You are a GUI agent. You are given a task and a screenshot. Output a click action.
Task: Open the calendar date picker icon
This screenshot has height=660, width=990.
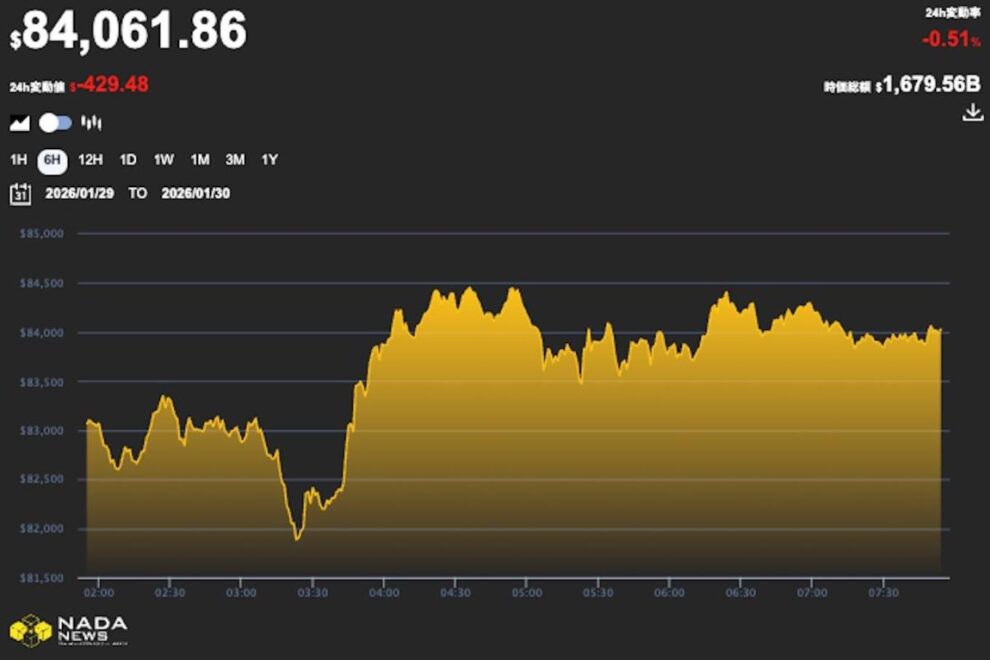20,192
